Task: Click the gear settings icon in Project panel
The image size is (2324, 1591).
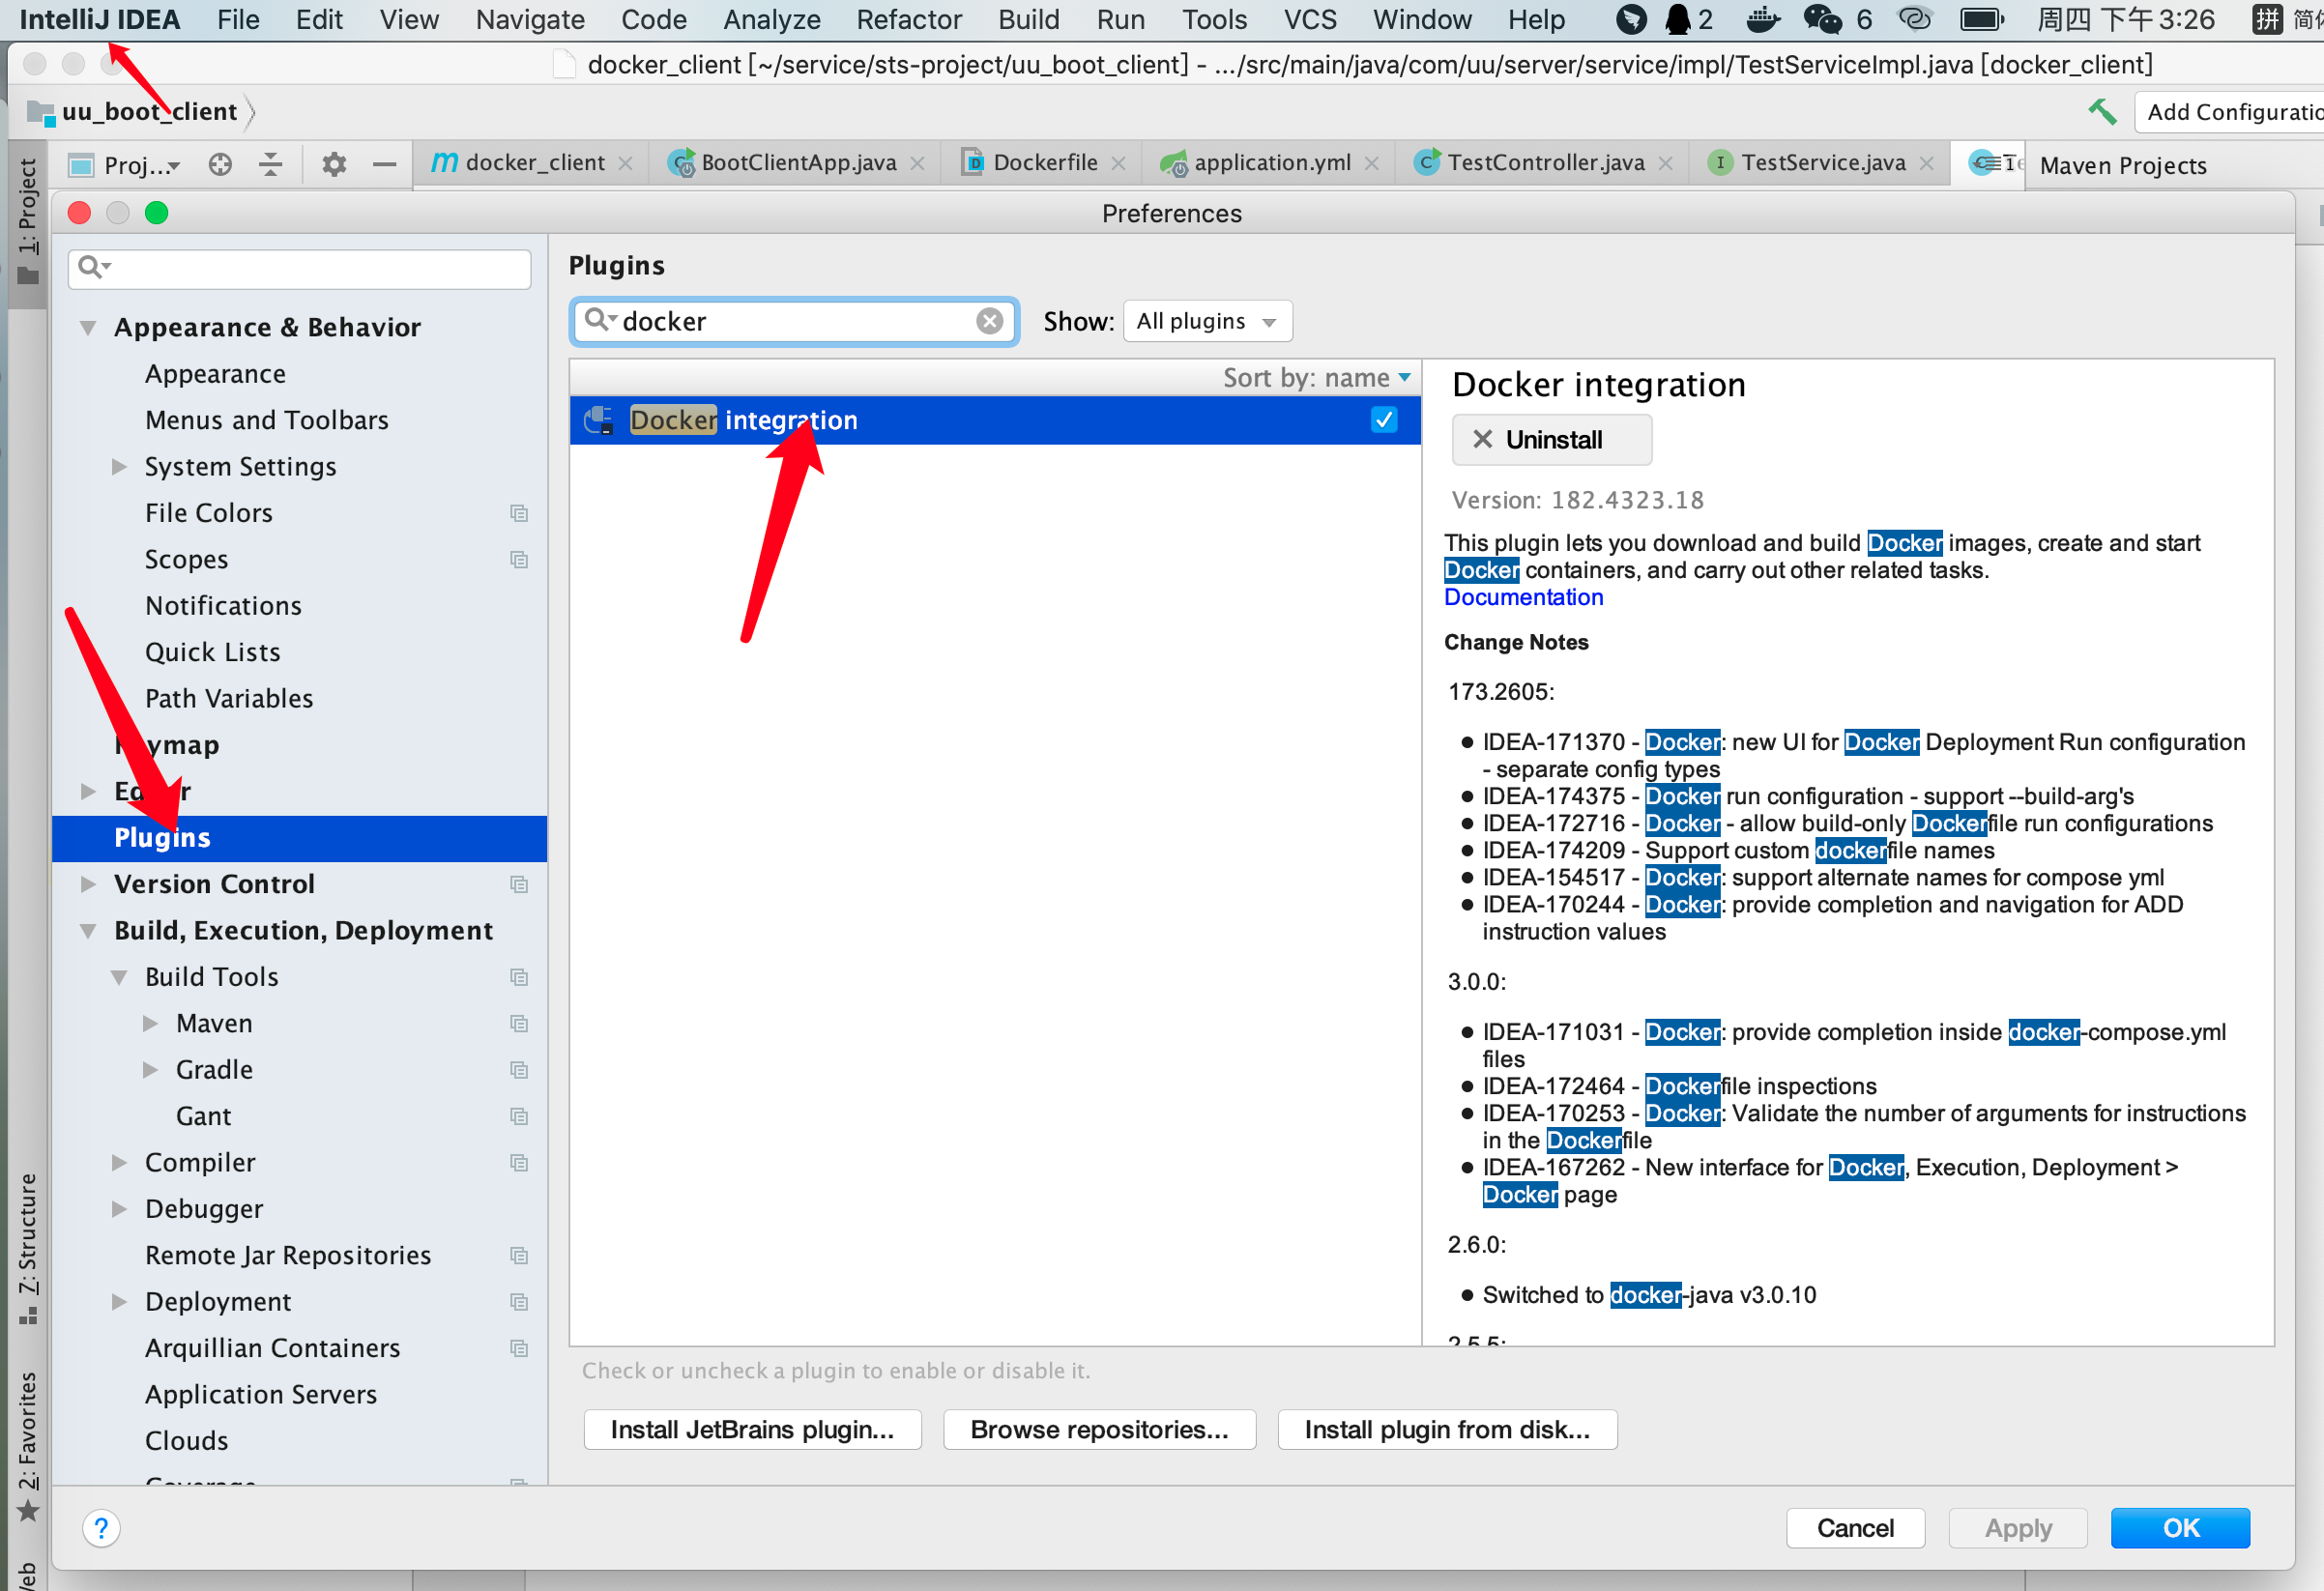Action: 334,164
